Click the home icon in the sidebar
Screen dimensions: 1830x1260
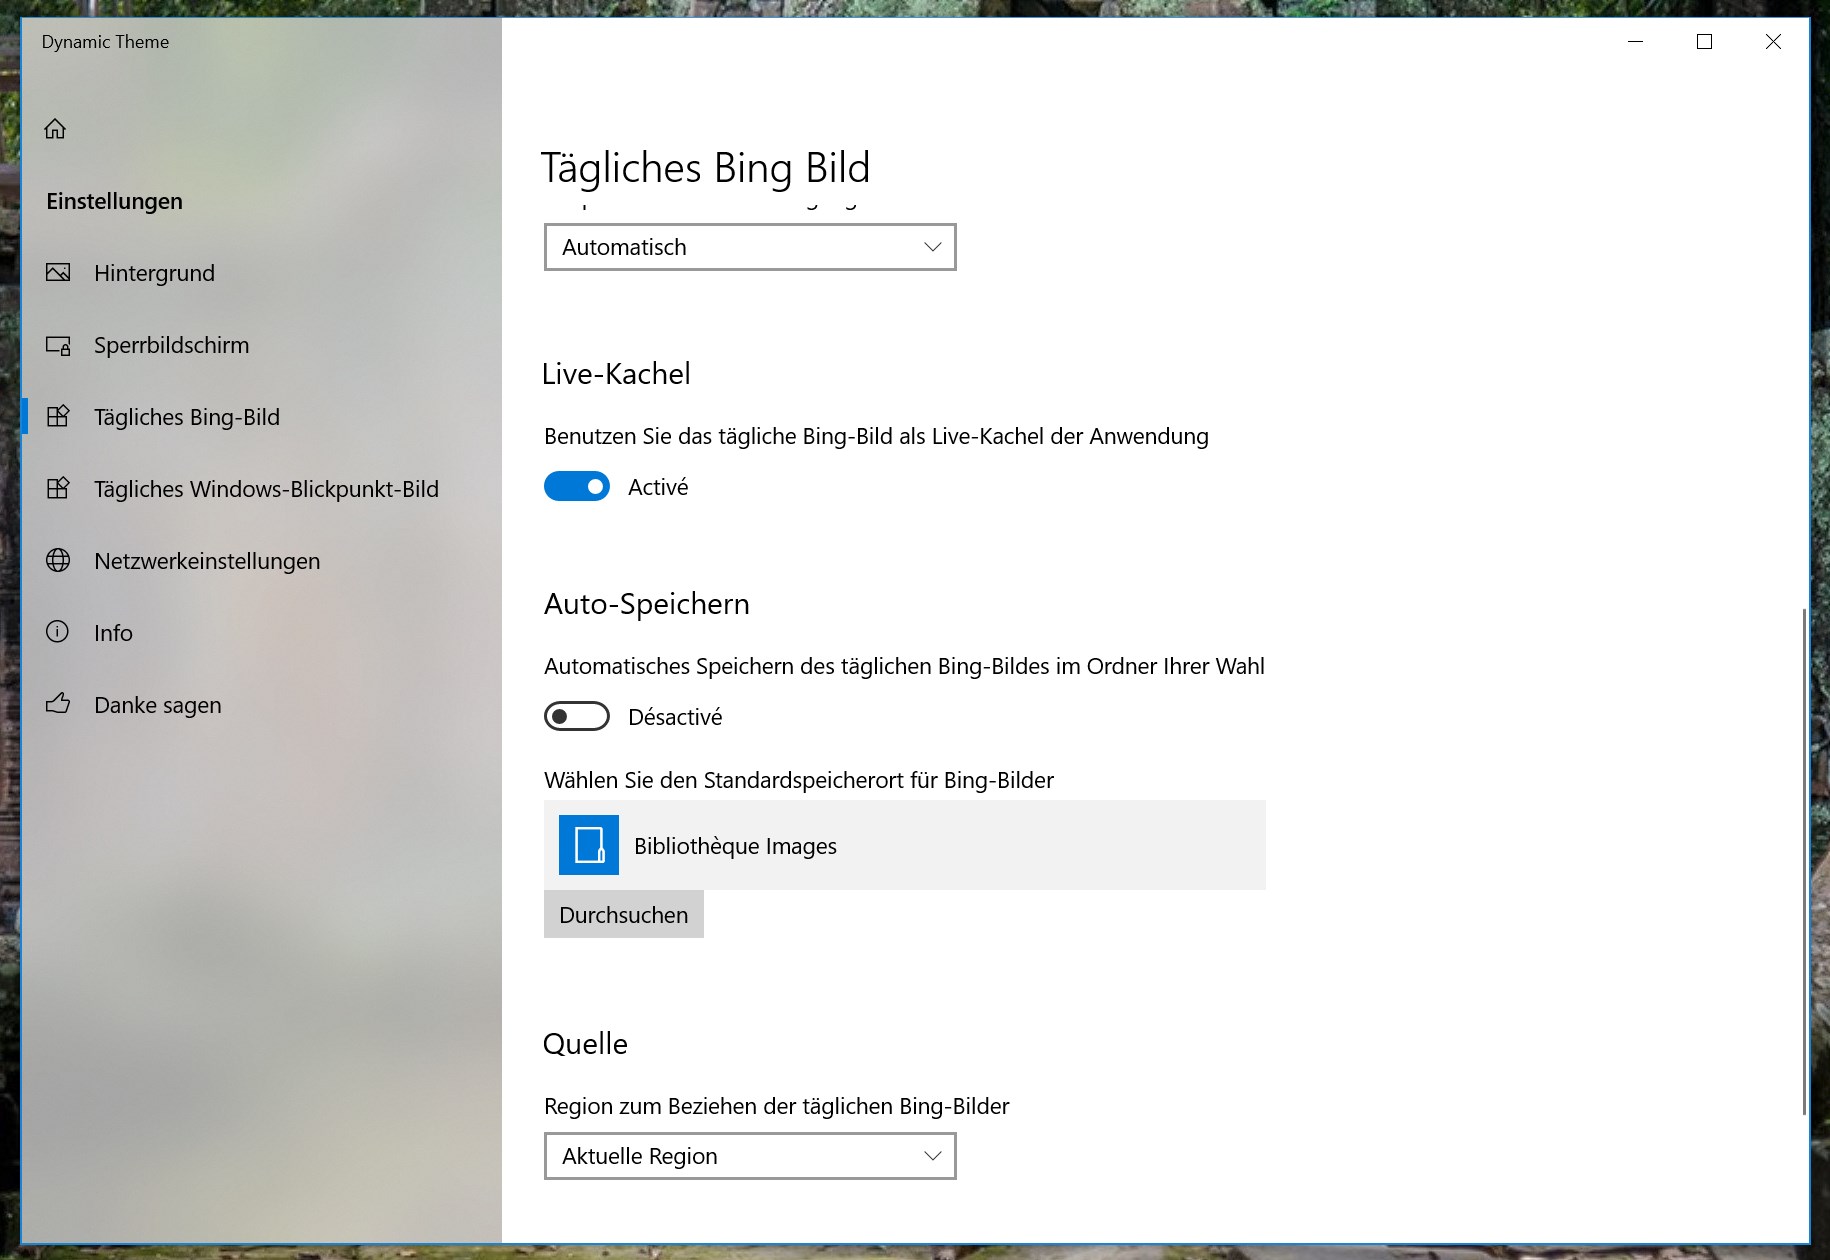pos(55,129)
